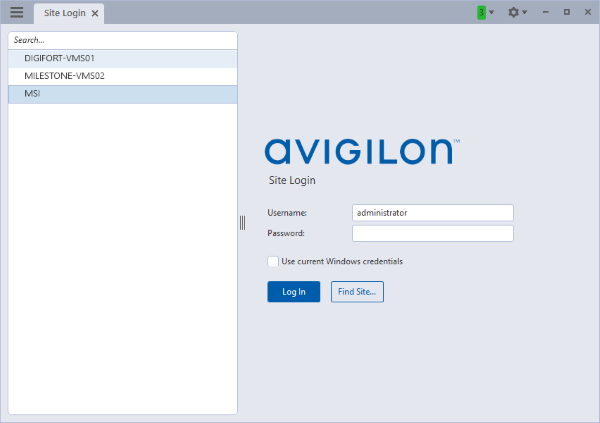
Task: Select the MILESTONE-VMS02 site
Action: 123,76
